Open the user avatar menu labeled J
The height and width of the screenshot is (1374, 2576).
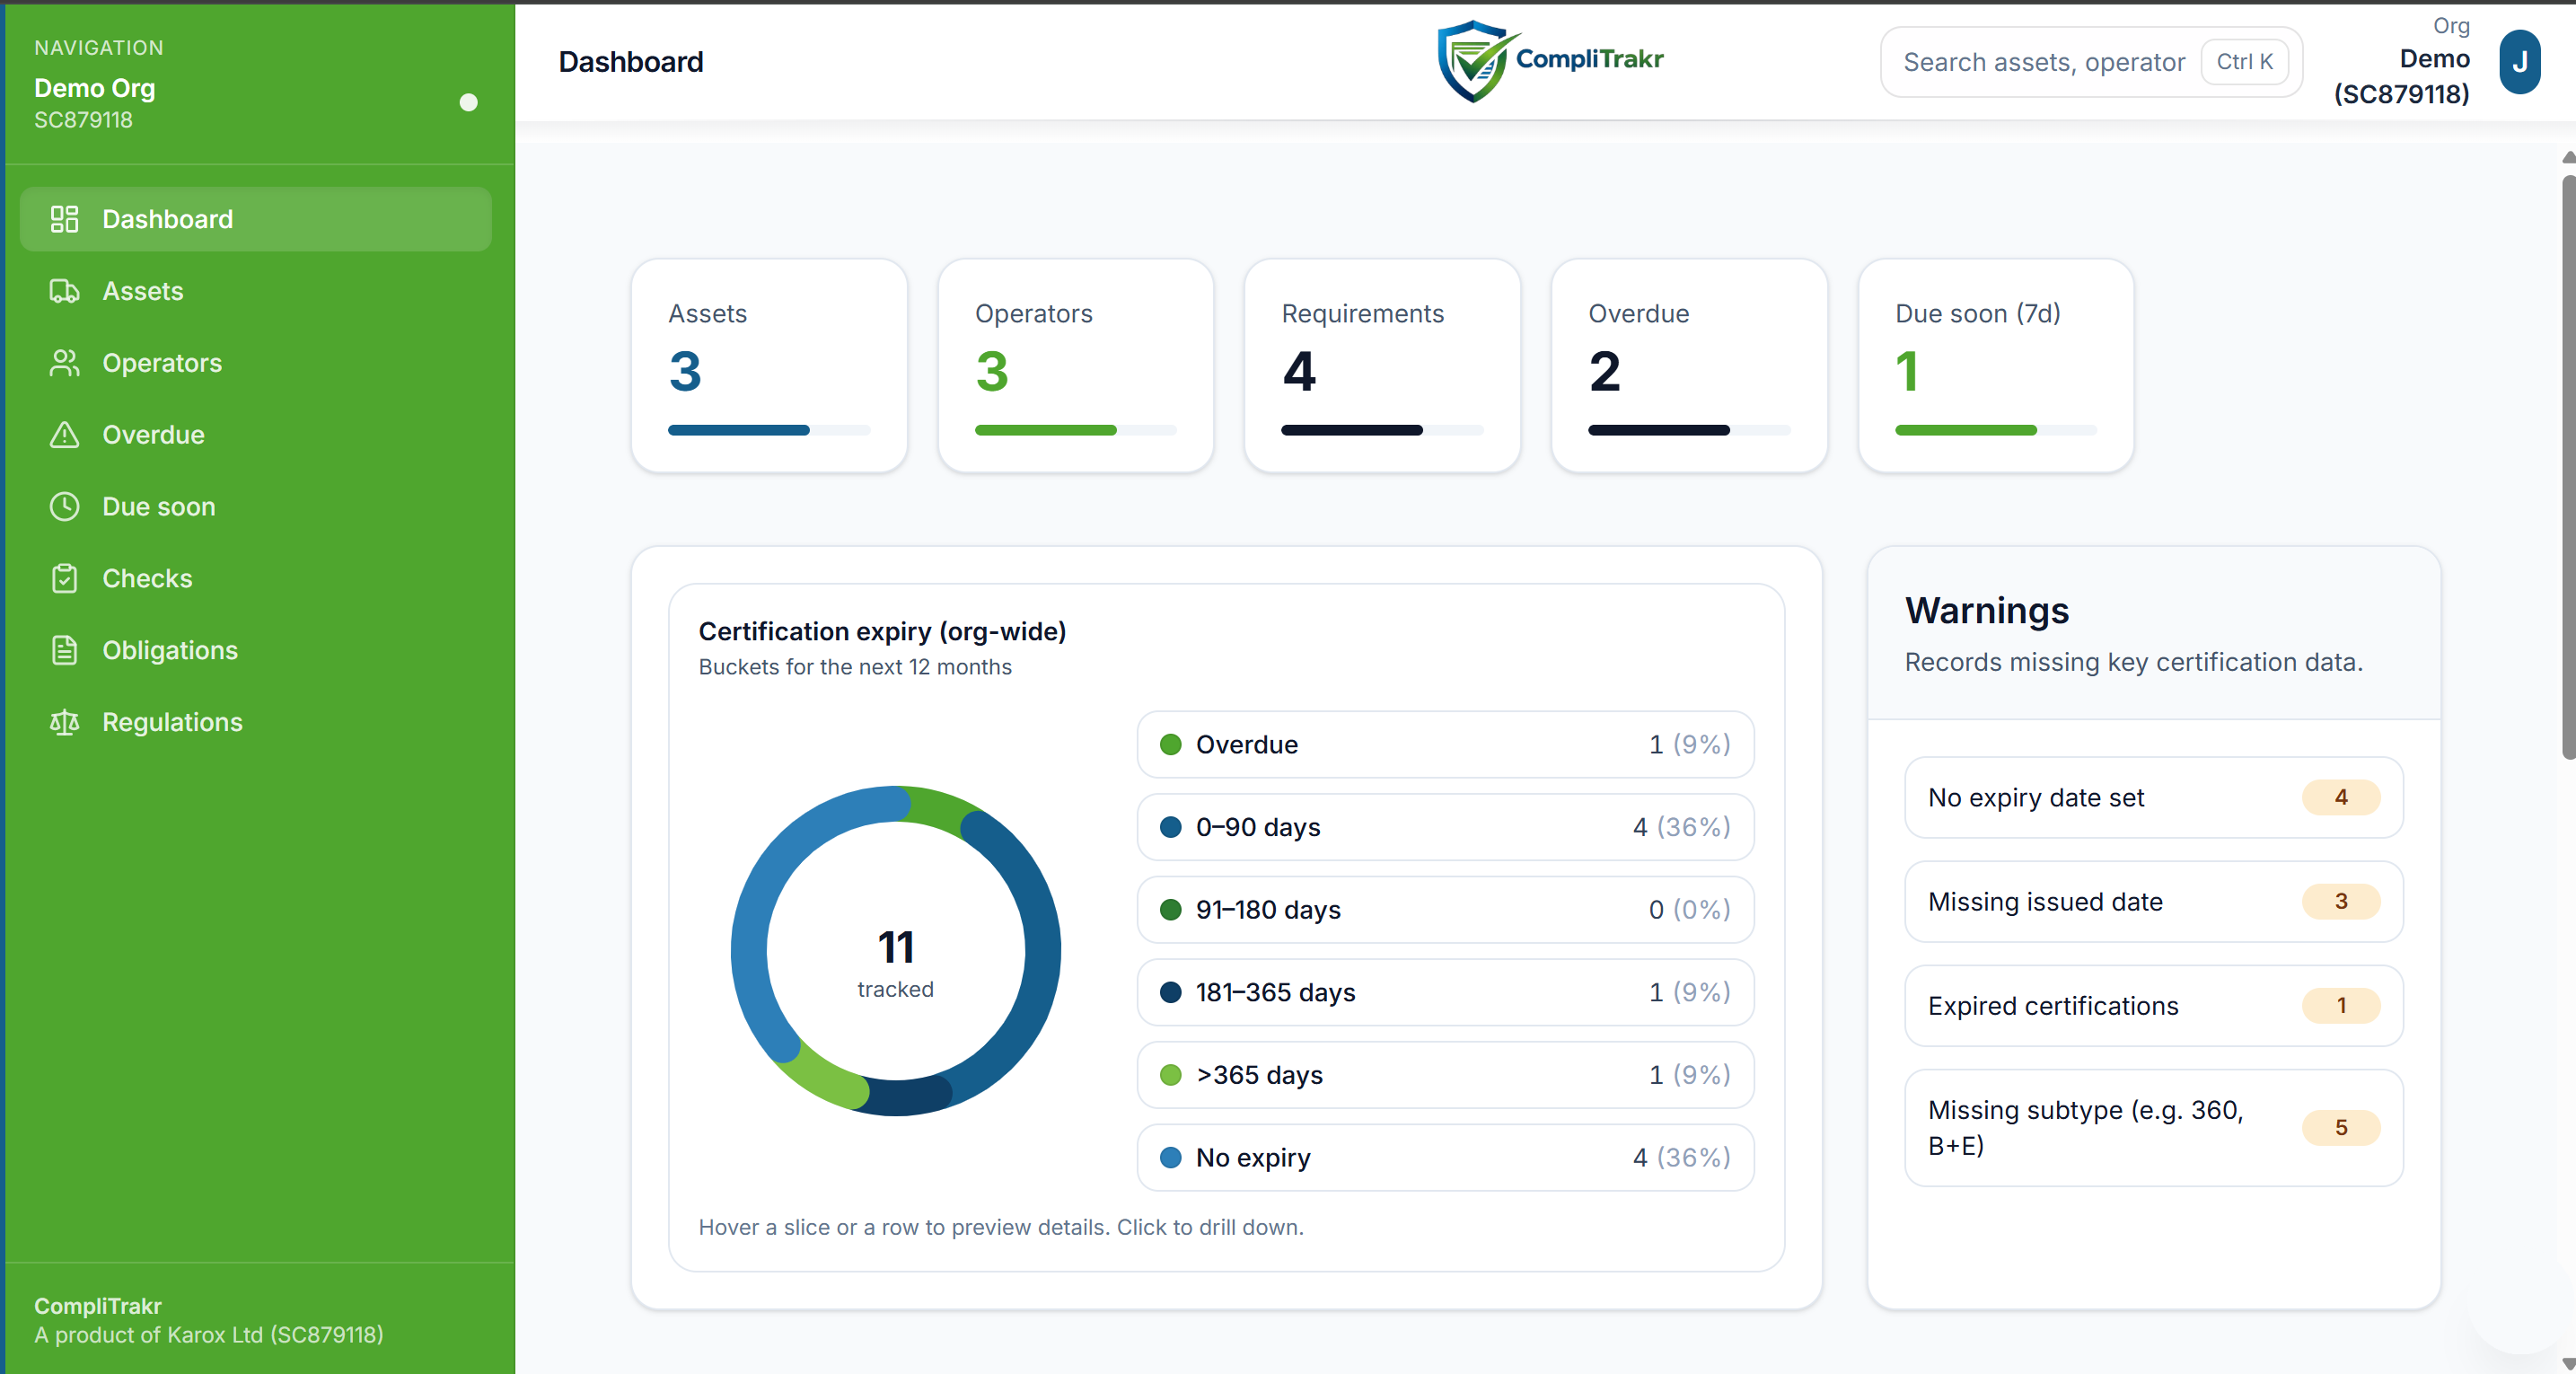pyautogui.click(x=2520, y=61)
